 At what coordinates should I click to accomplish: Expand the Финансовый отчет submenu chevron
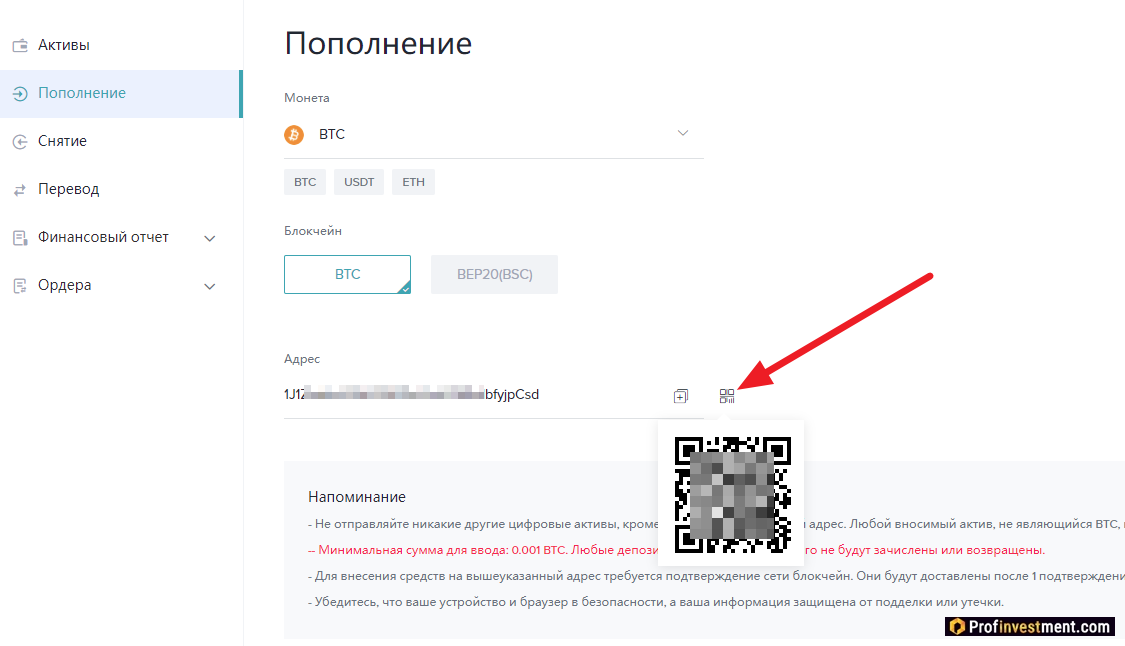[210, 238]
